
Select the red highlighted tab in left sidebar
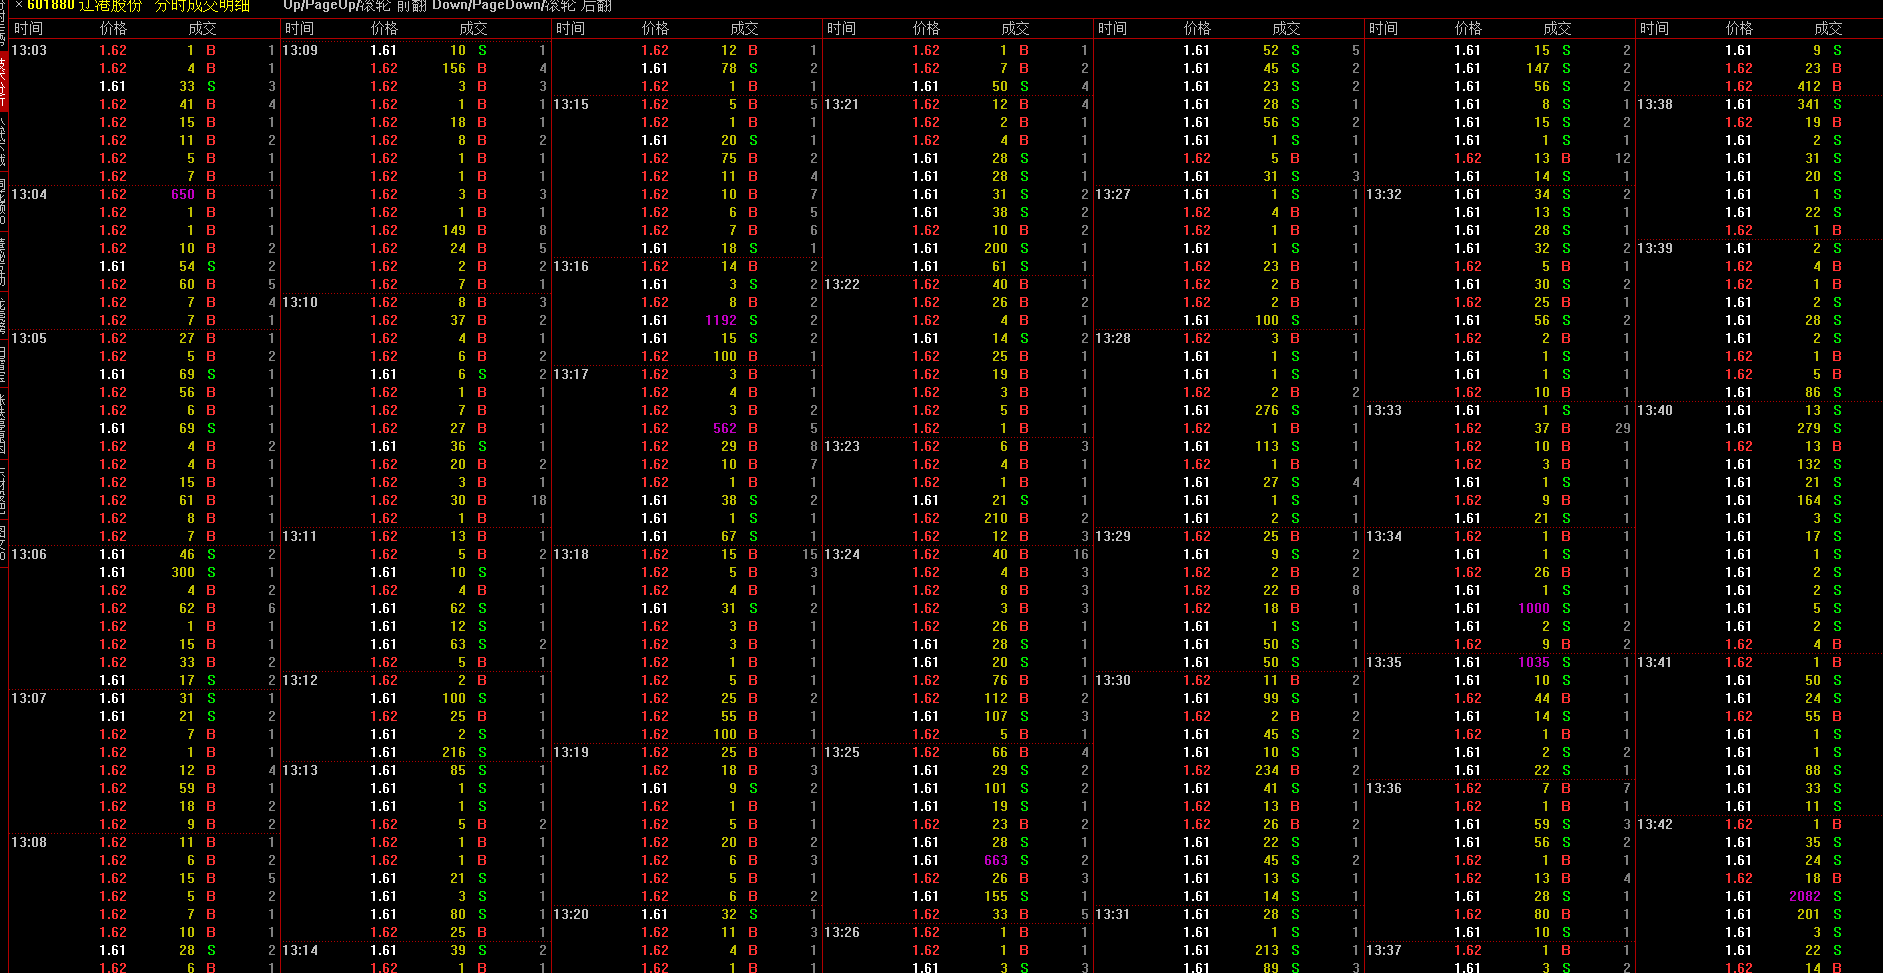[x=4, y=80]
